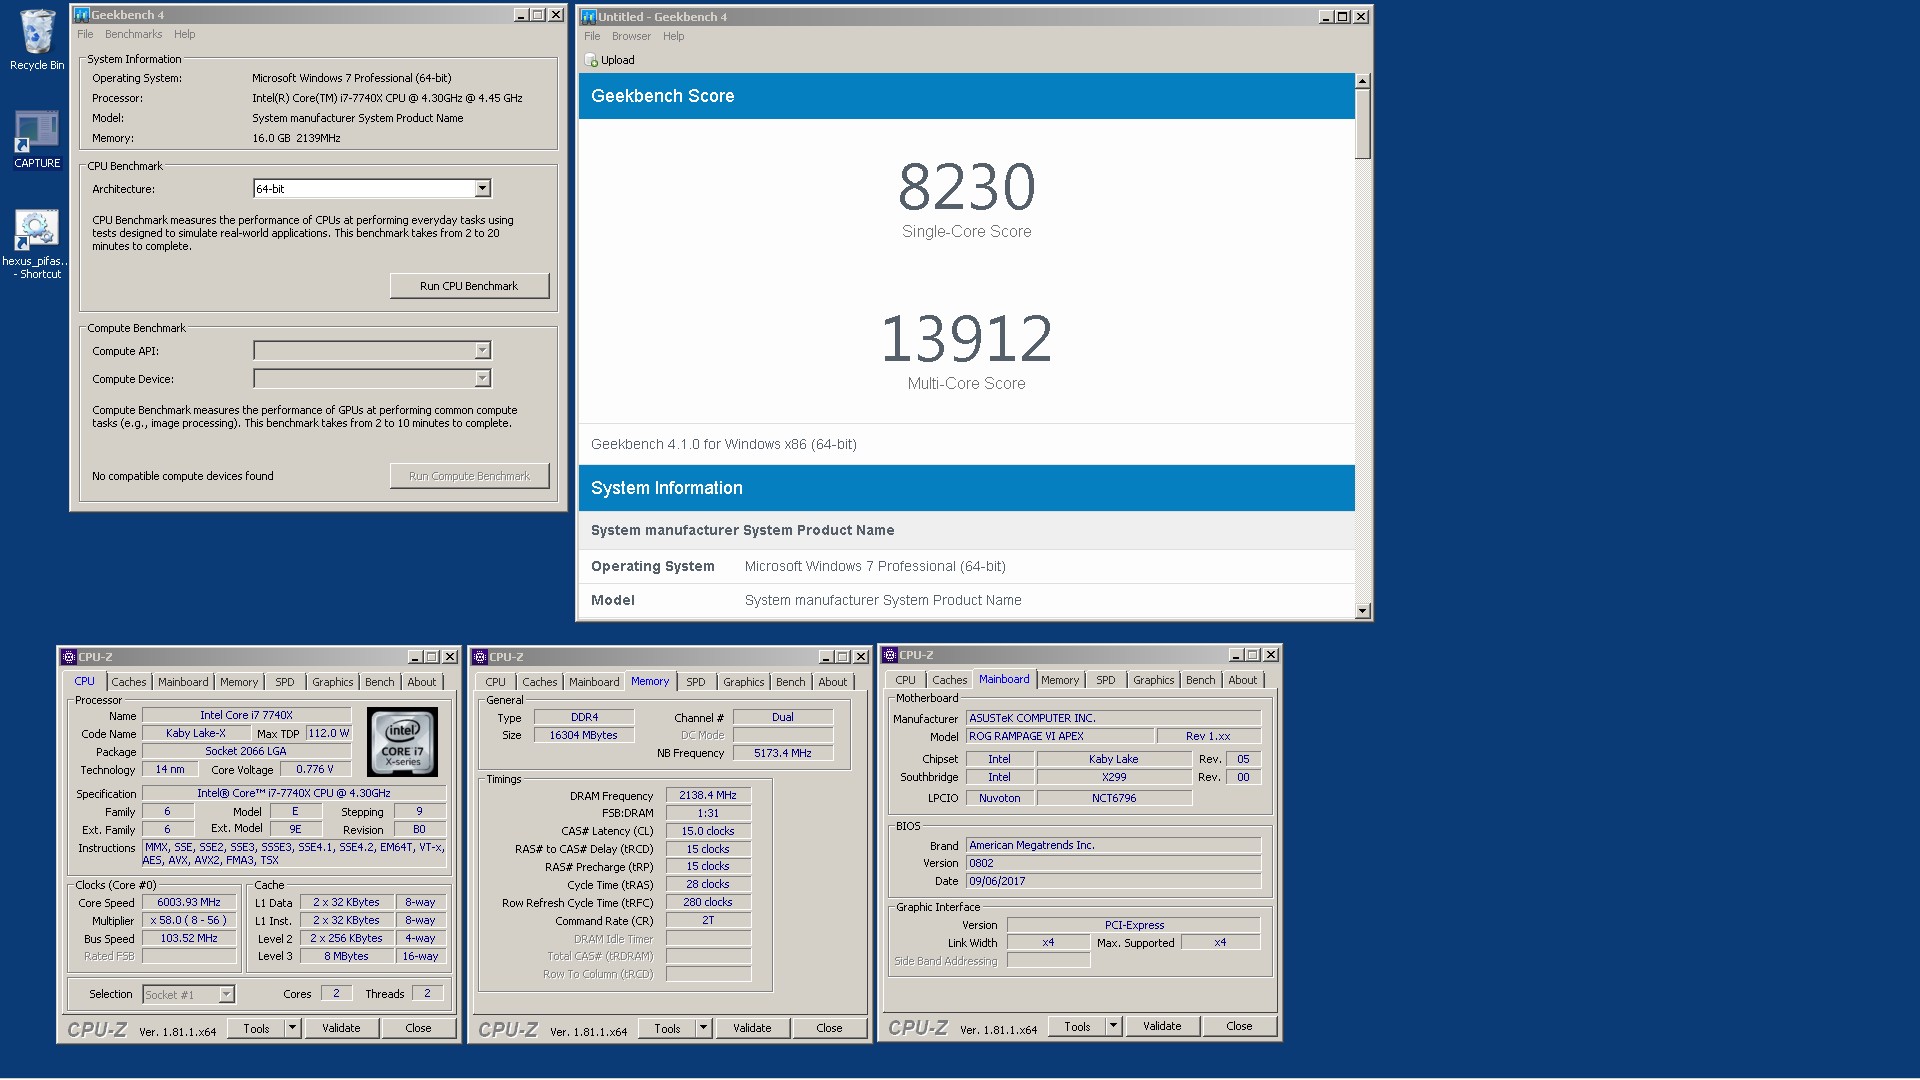Expand Tools arrow in the CPU-Z CPU window
Image resolution: width=1920 pixels, height=1080 pixels.
(292, 1028)
